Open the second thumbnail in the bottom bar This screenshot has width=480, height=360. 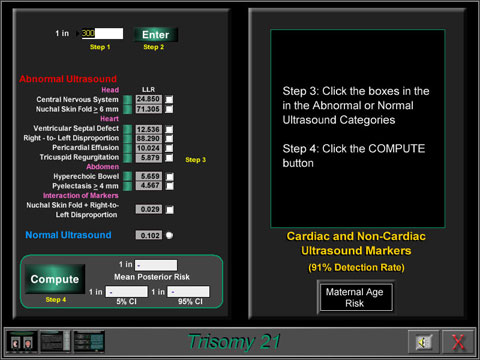point(55,342)
